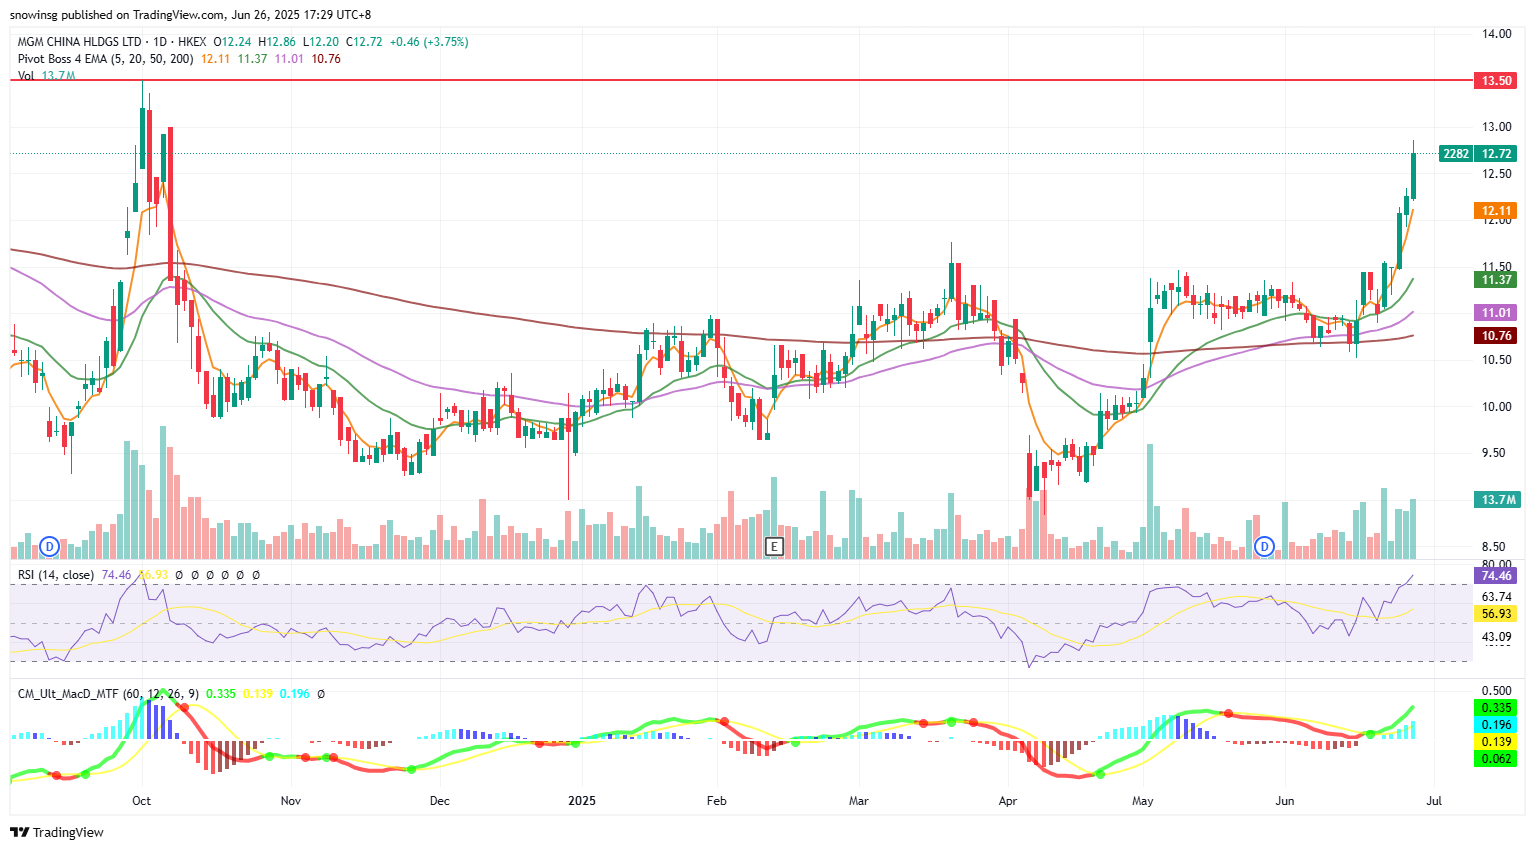1535x850 pixels.
Task: Click the May label on the time axis
Action: click(x=1143, y=800)
